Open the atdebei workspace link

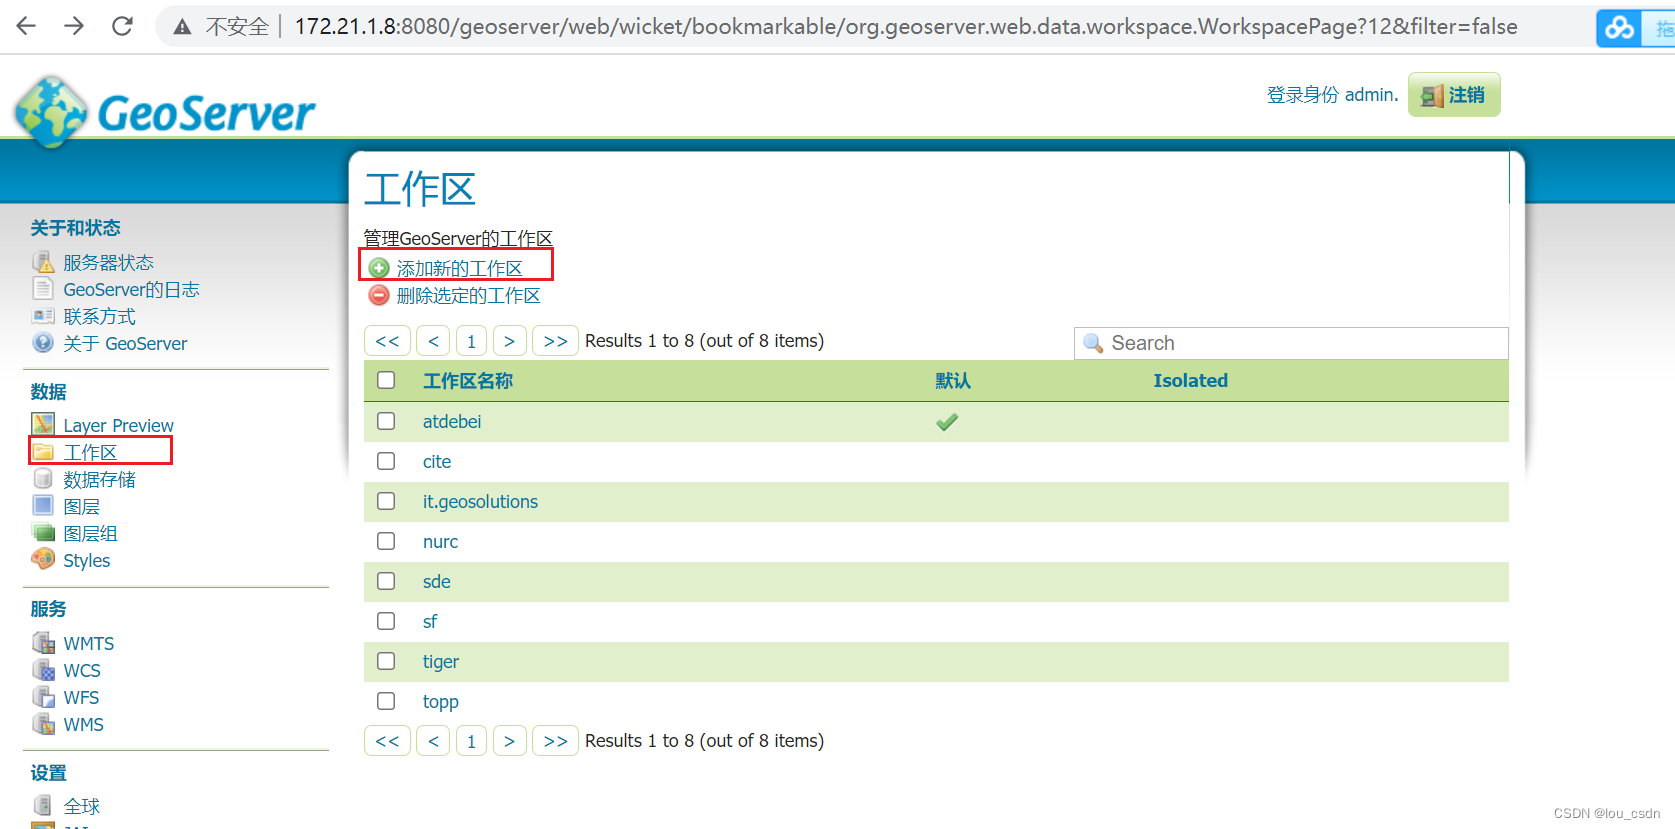click(x=452, y=422)
